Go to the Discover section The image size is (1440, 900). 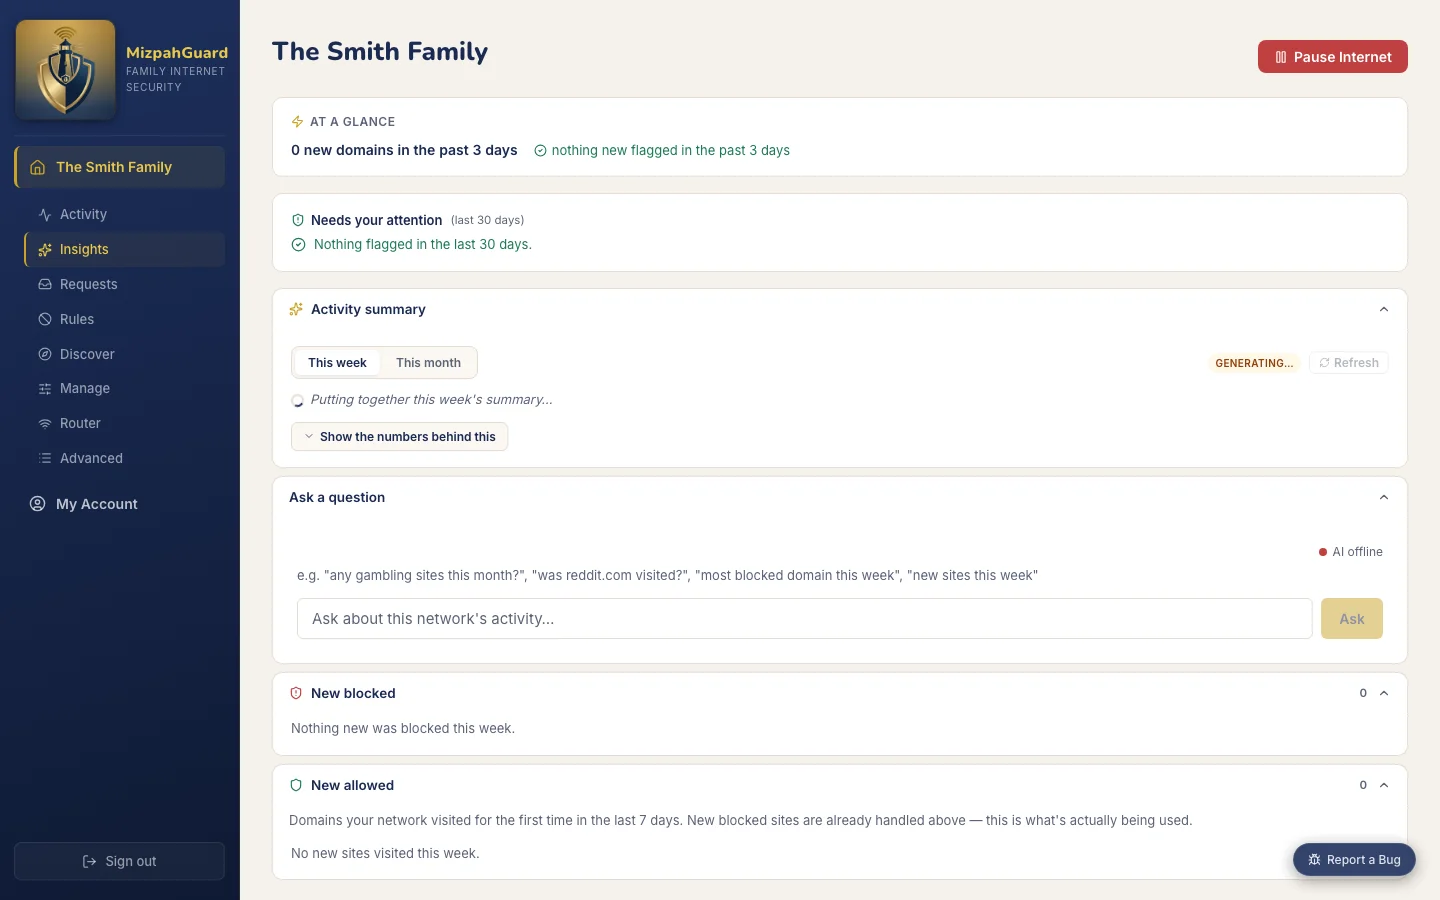[x=124, y=354]
